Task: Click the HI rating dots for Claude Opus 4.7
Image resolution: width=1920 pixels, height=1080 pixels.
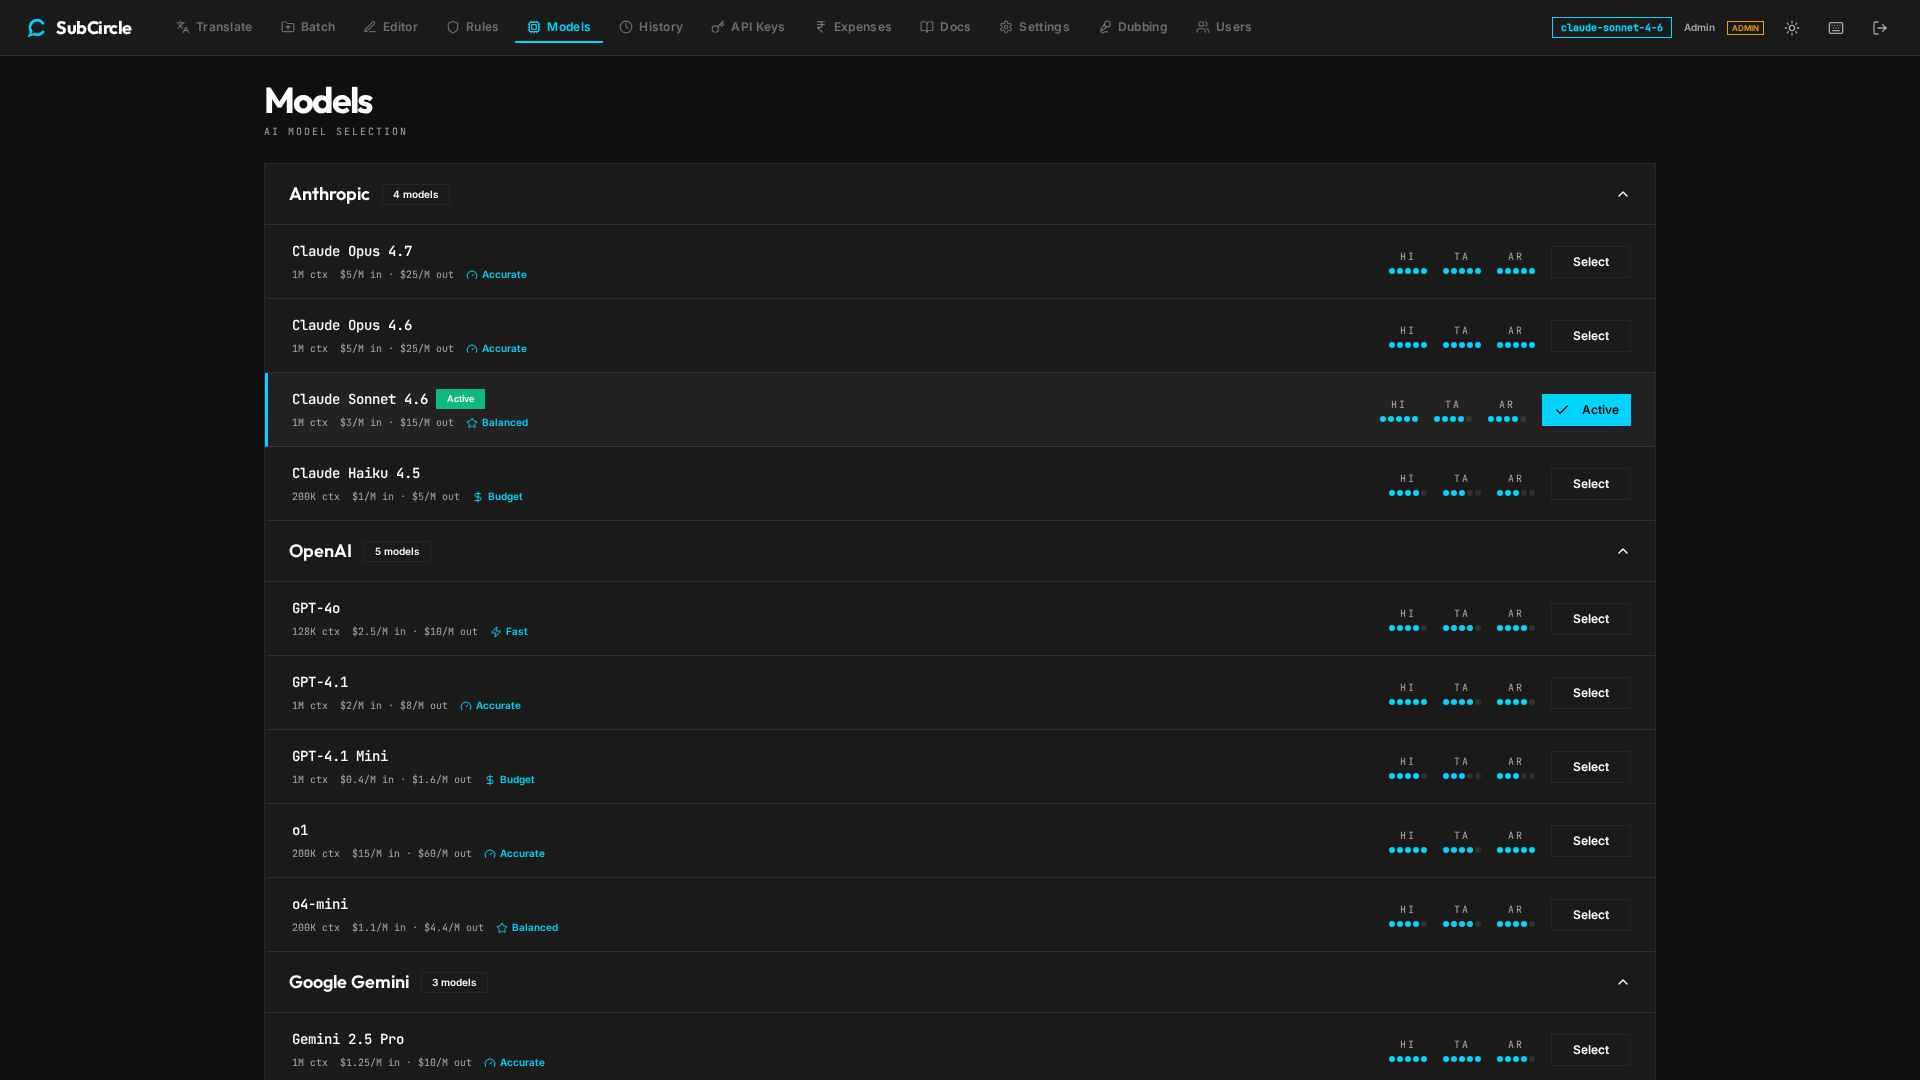Action: [x=1408, y=271]
